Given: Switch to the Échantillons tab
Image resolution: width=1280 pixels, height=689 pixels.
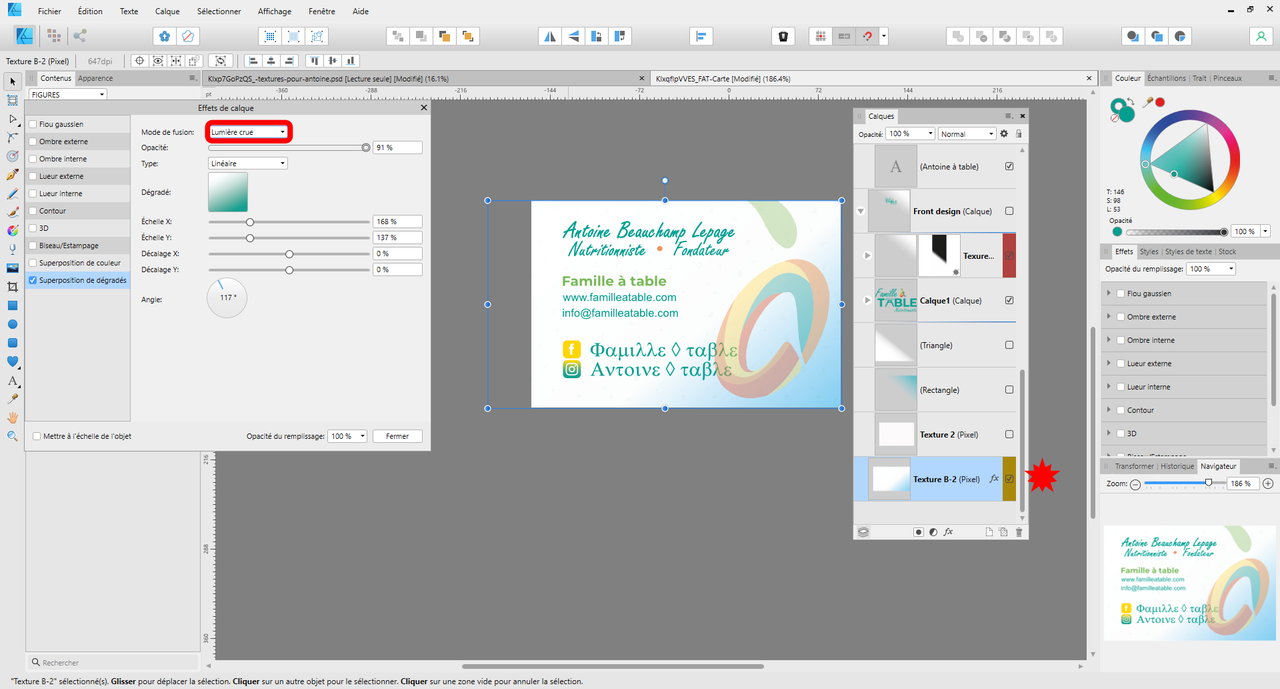Looking at the screenshot, I should pyautogui.click(x=1166, y=78).
